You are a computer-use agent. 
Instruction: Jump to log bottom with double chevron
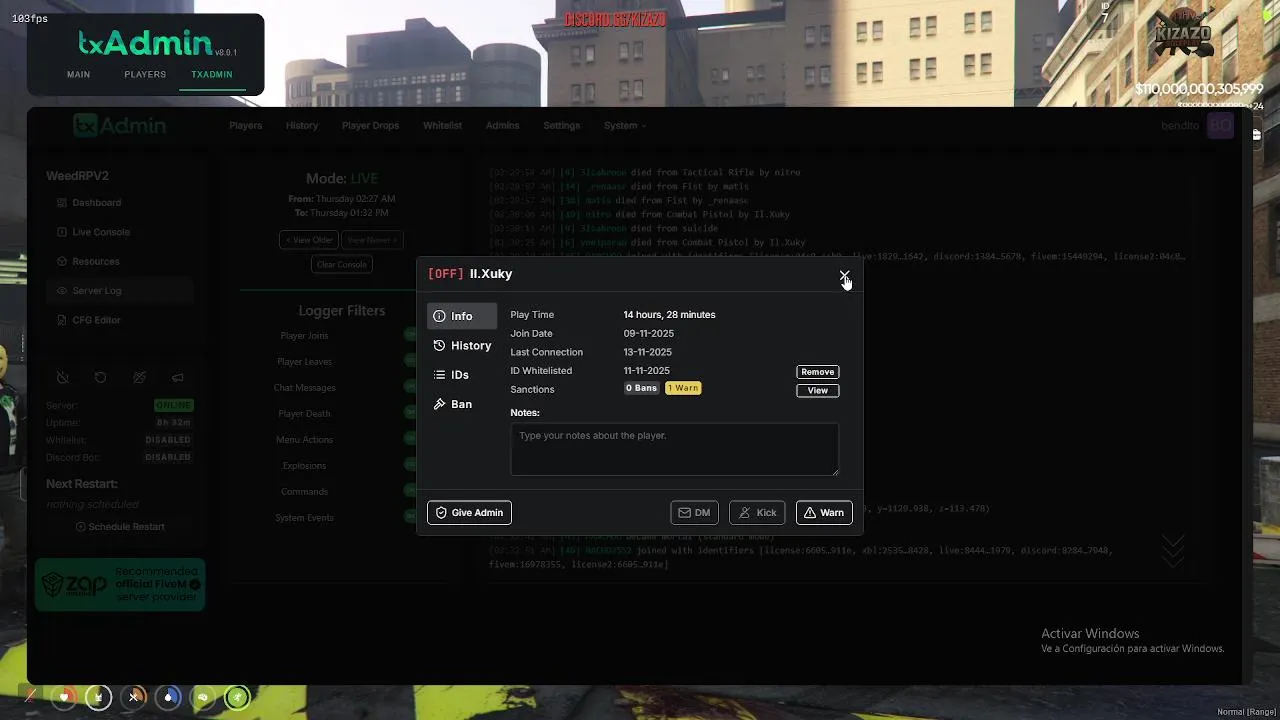[1172, 550]
